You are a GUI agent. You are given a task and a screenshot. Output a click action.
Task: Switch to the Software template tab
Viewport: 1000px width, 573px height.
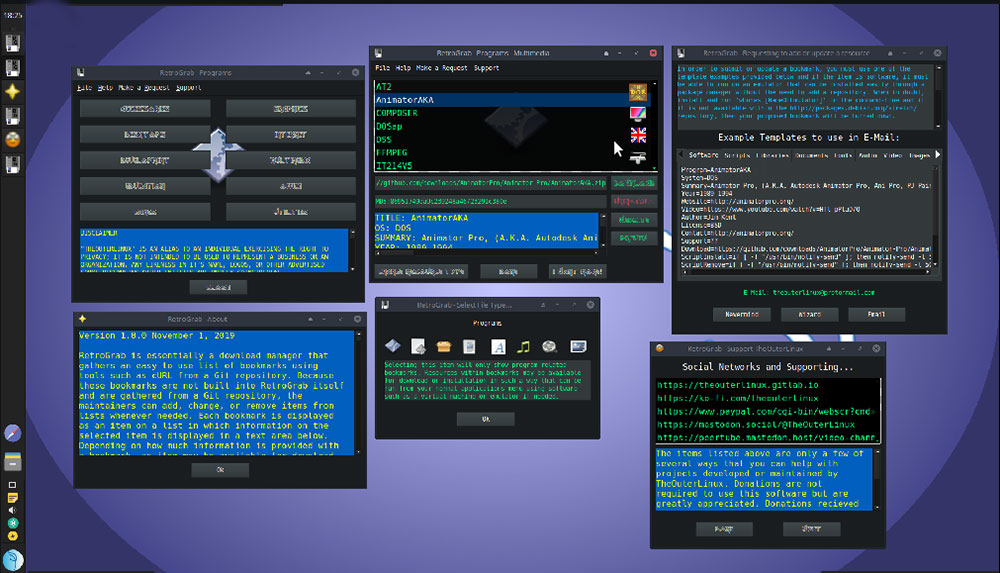(x=703, y=155)
